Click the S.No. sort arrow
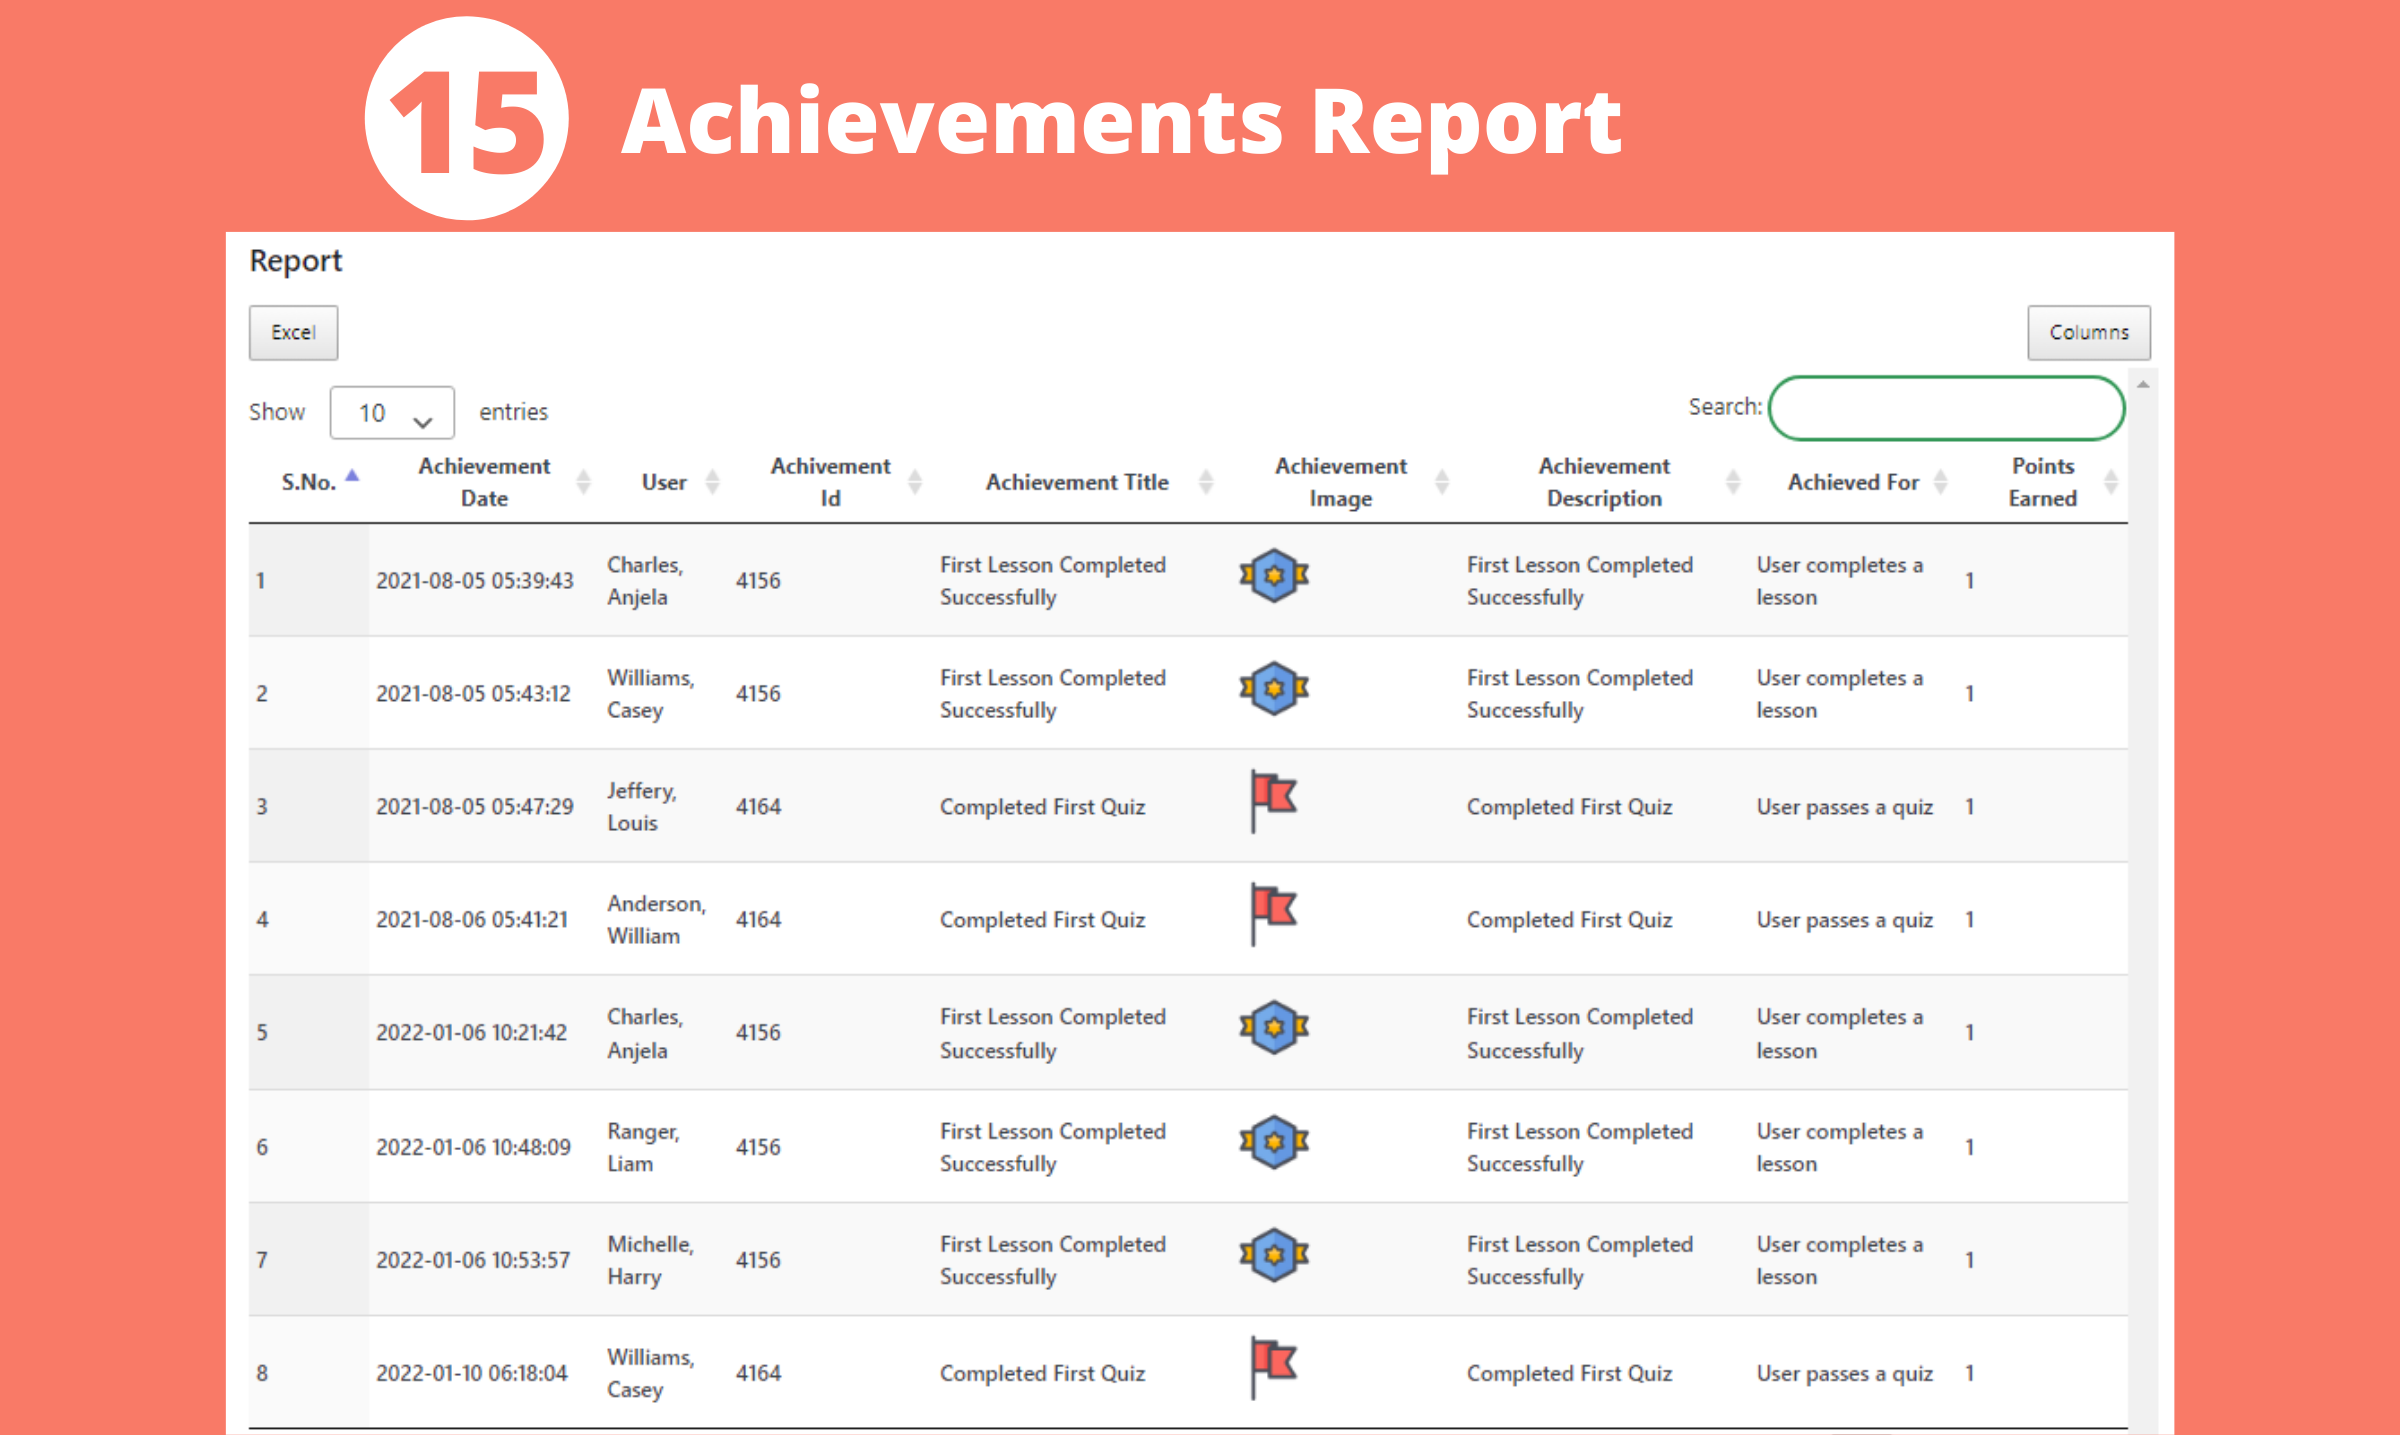Screen dimensions: 2400x1435 coord(352,477)
